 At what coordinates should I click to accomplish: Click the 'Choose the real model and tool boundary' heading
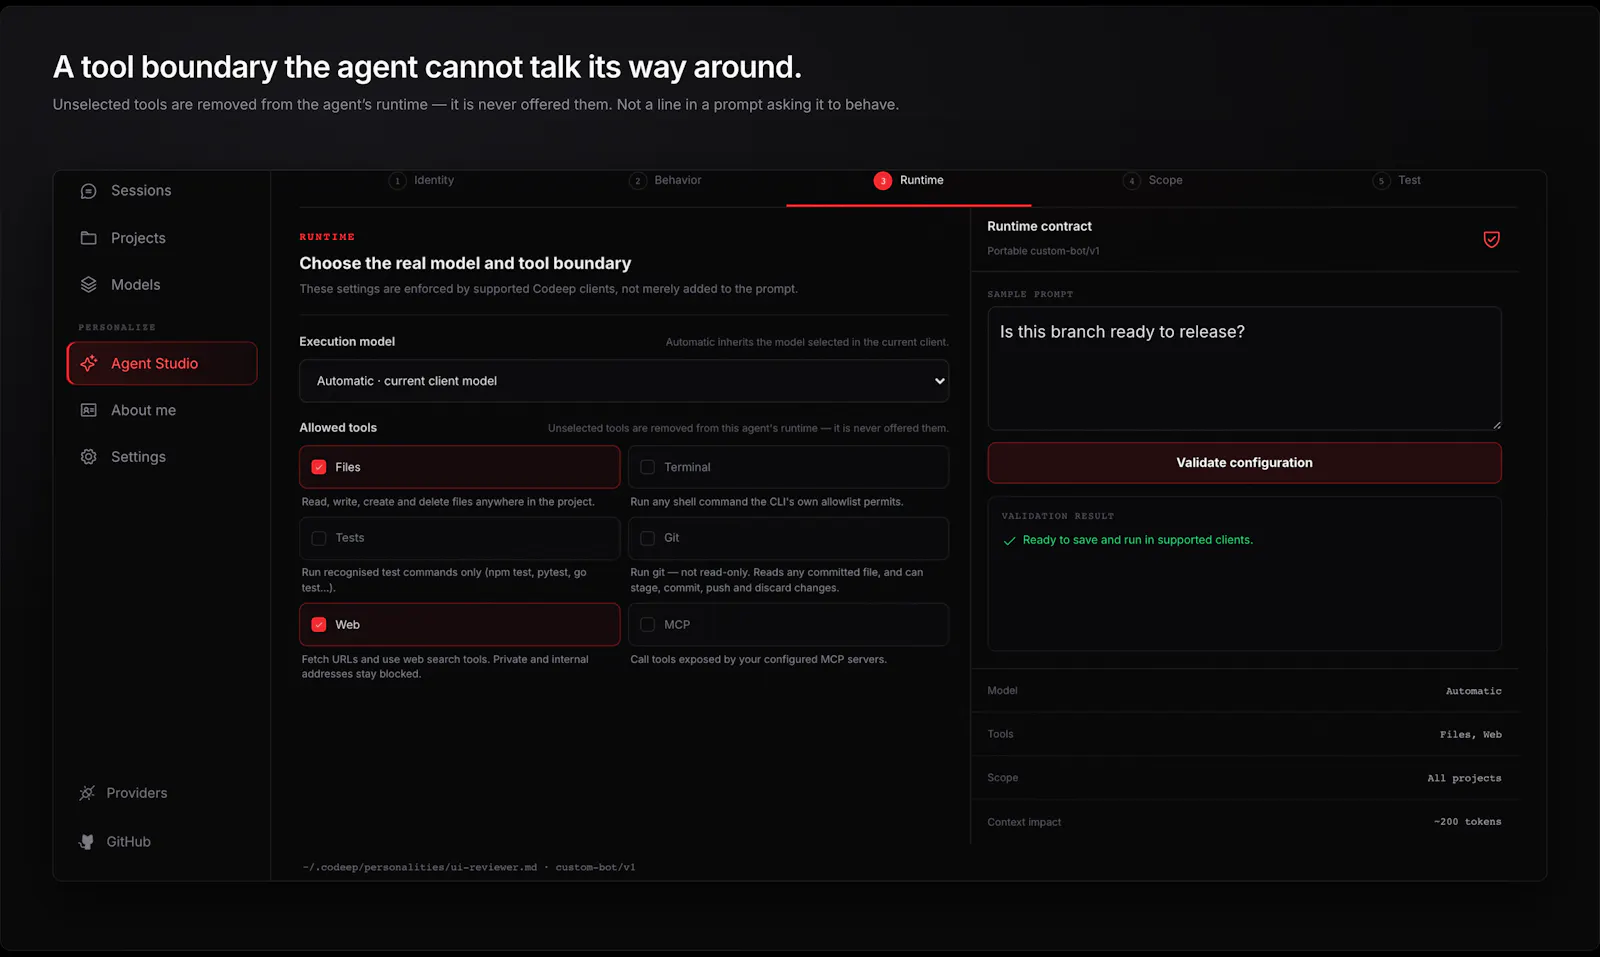pos(465,263)
